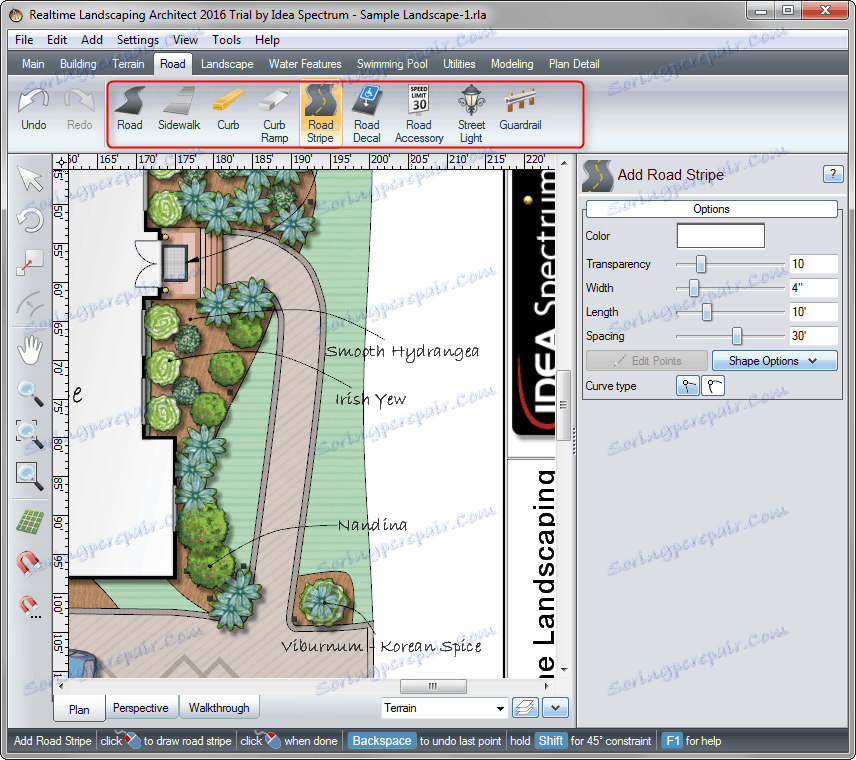Switch to the Landscape tab
This screenshot has height=760, width=856.
tap(226, 64)
